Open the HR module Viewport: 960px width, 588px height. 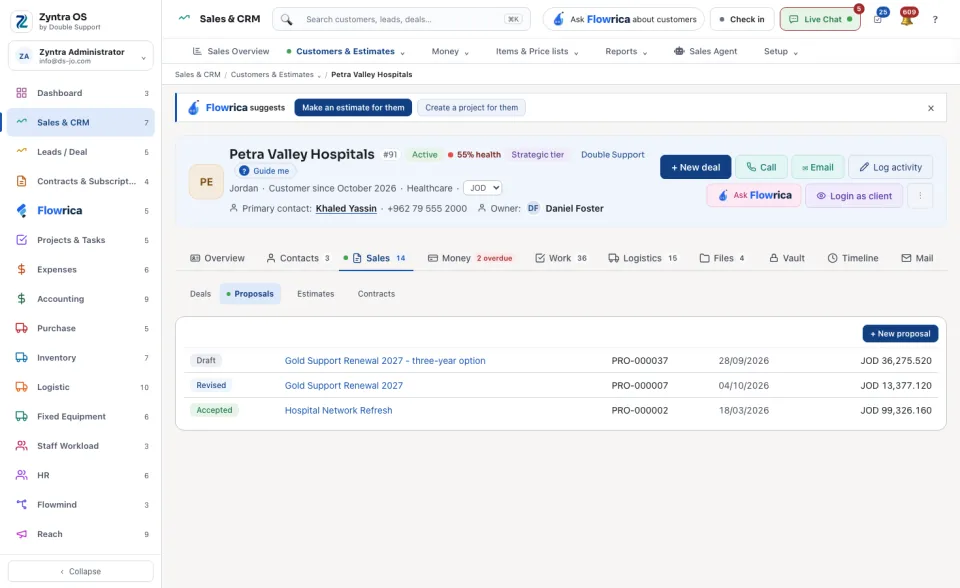(81, 475)
